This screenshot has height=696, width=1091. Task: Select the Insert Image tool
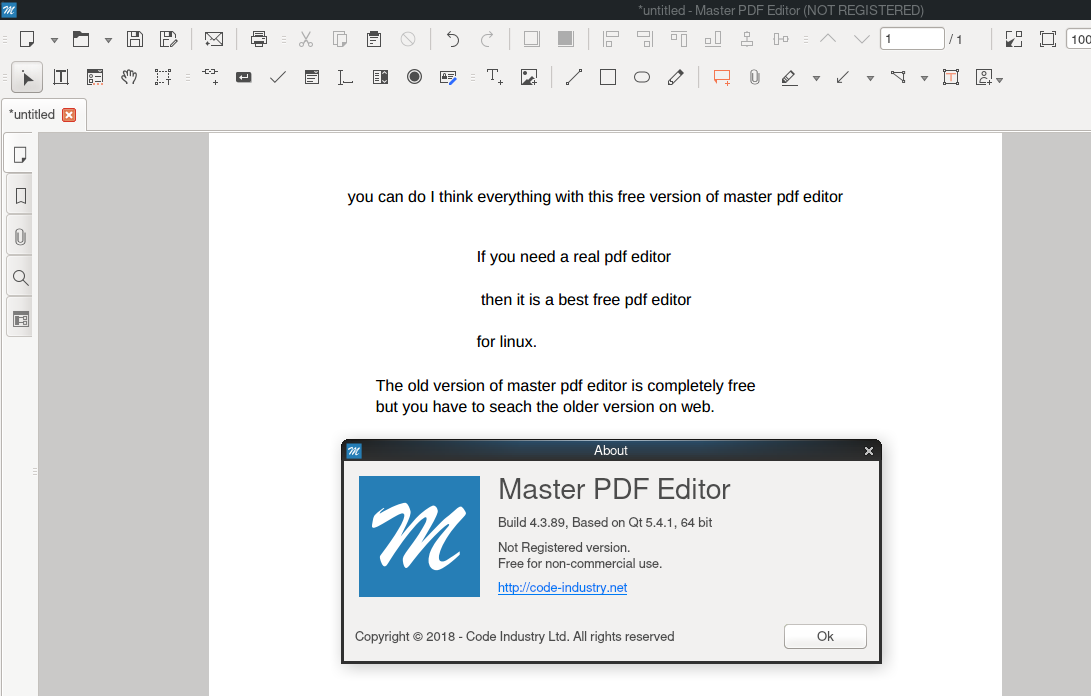[x=529, y=77]
